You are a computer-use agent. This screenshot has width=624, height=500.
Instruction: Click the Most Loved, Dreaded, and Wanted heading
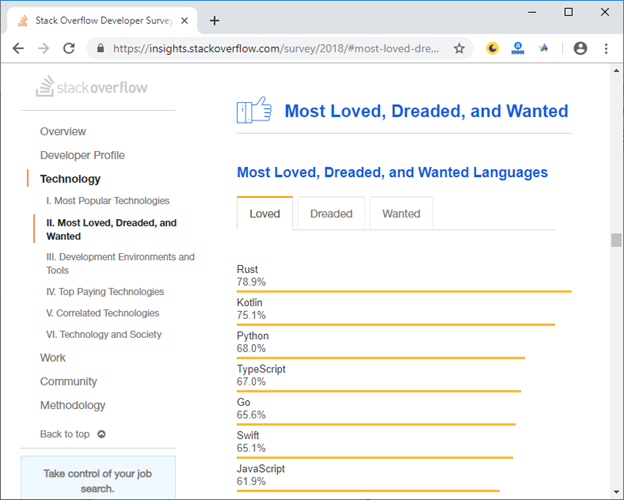coord(426,111)
